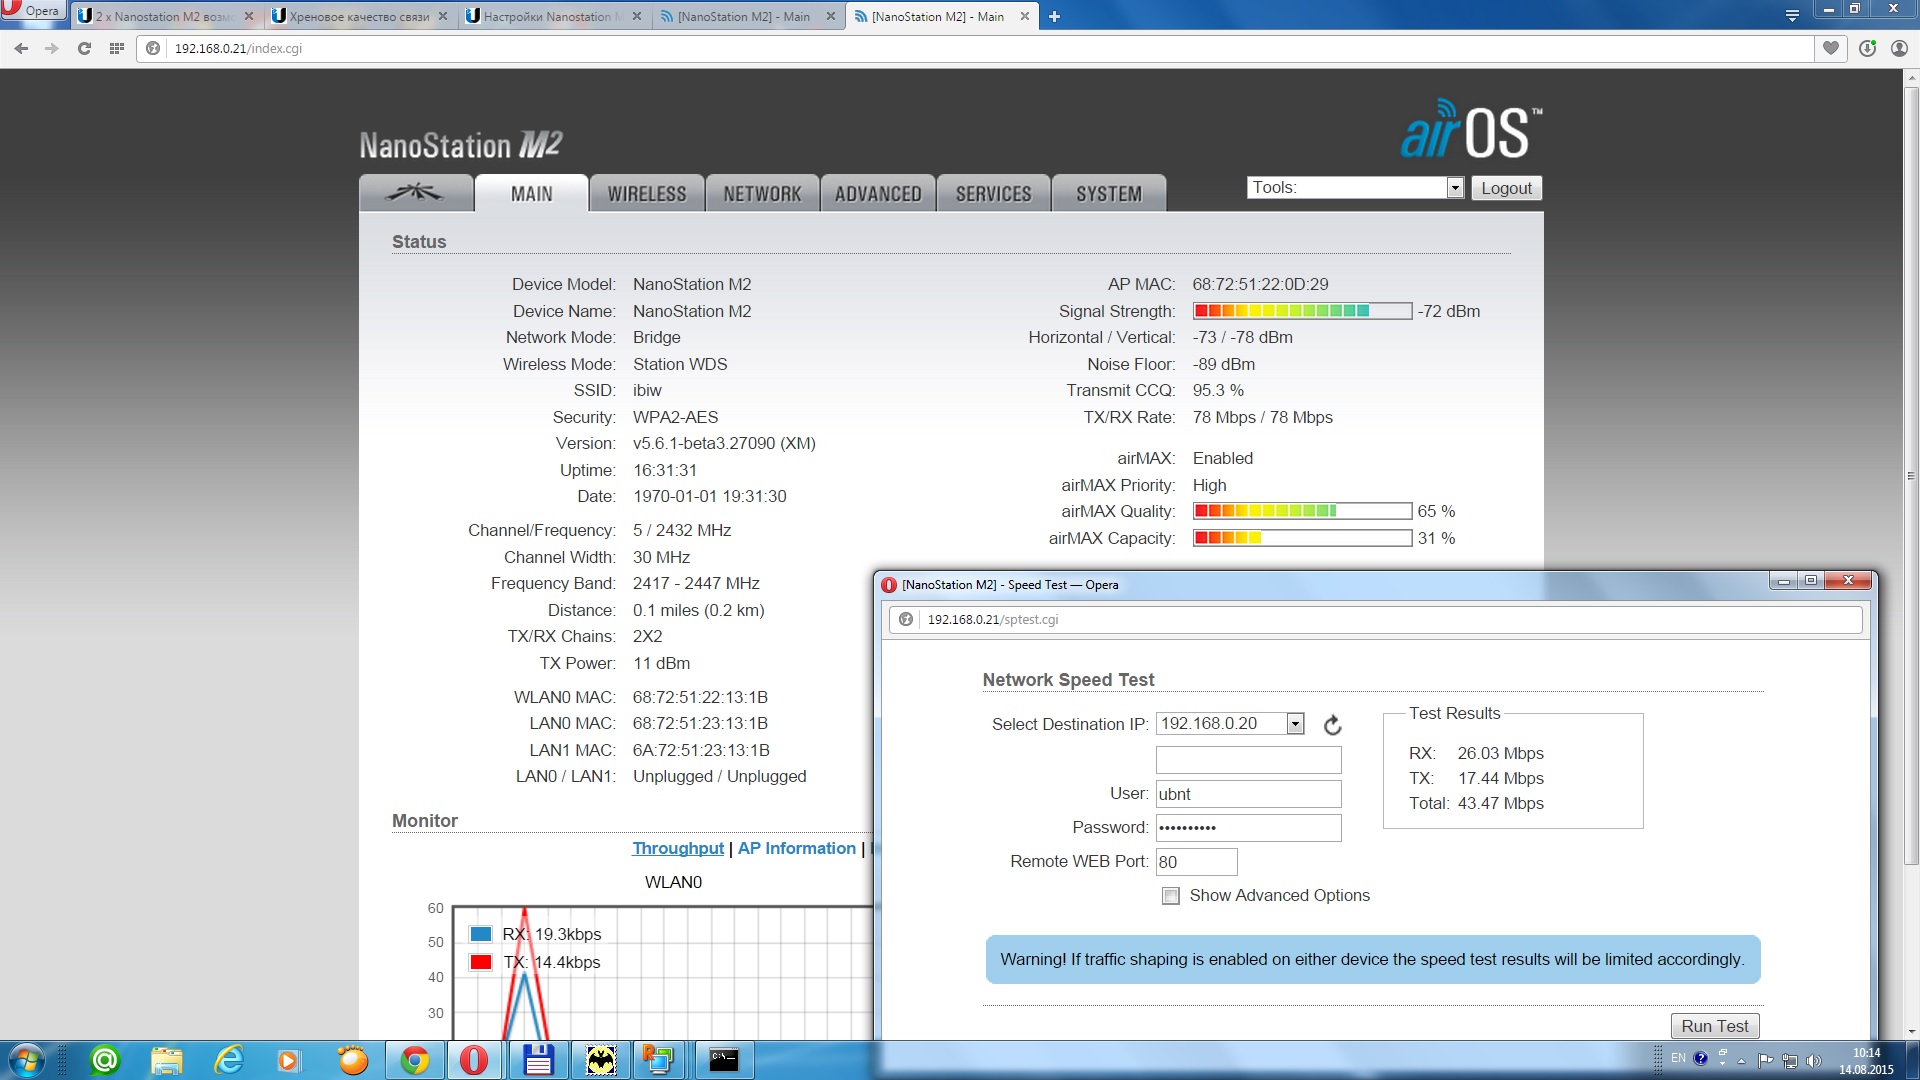Go forward using browser forward arrow
1920x1080 pixels.
coord(51,48)
